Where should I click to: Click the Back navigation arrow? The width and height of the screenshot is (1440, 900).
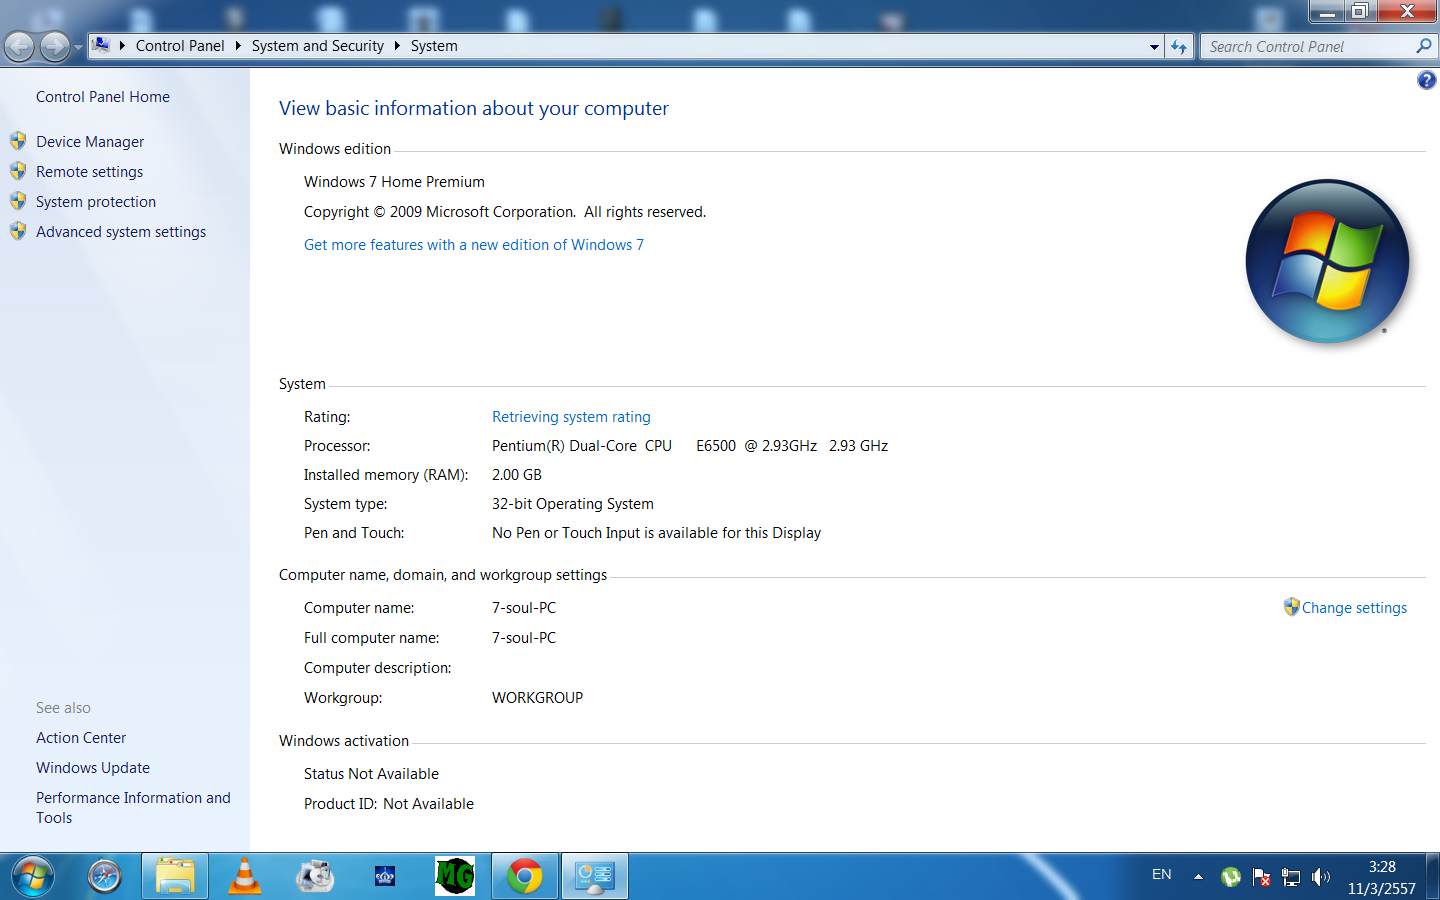(x=19, y=46)
